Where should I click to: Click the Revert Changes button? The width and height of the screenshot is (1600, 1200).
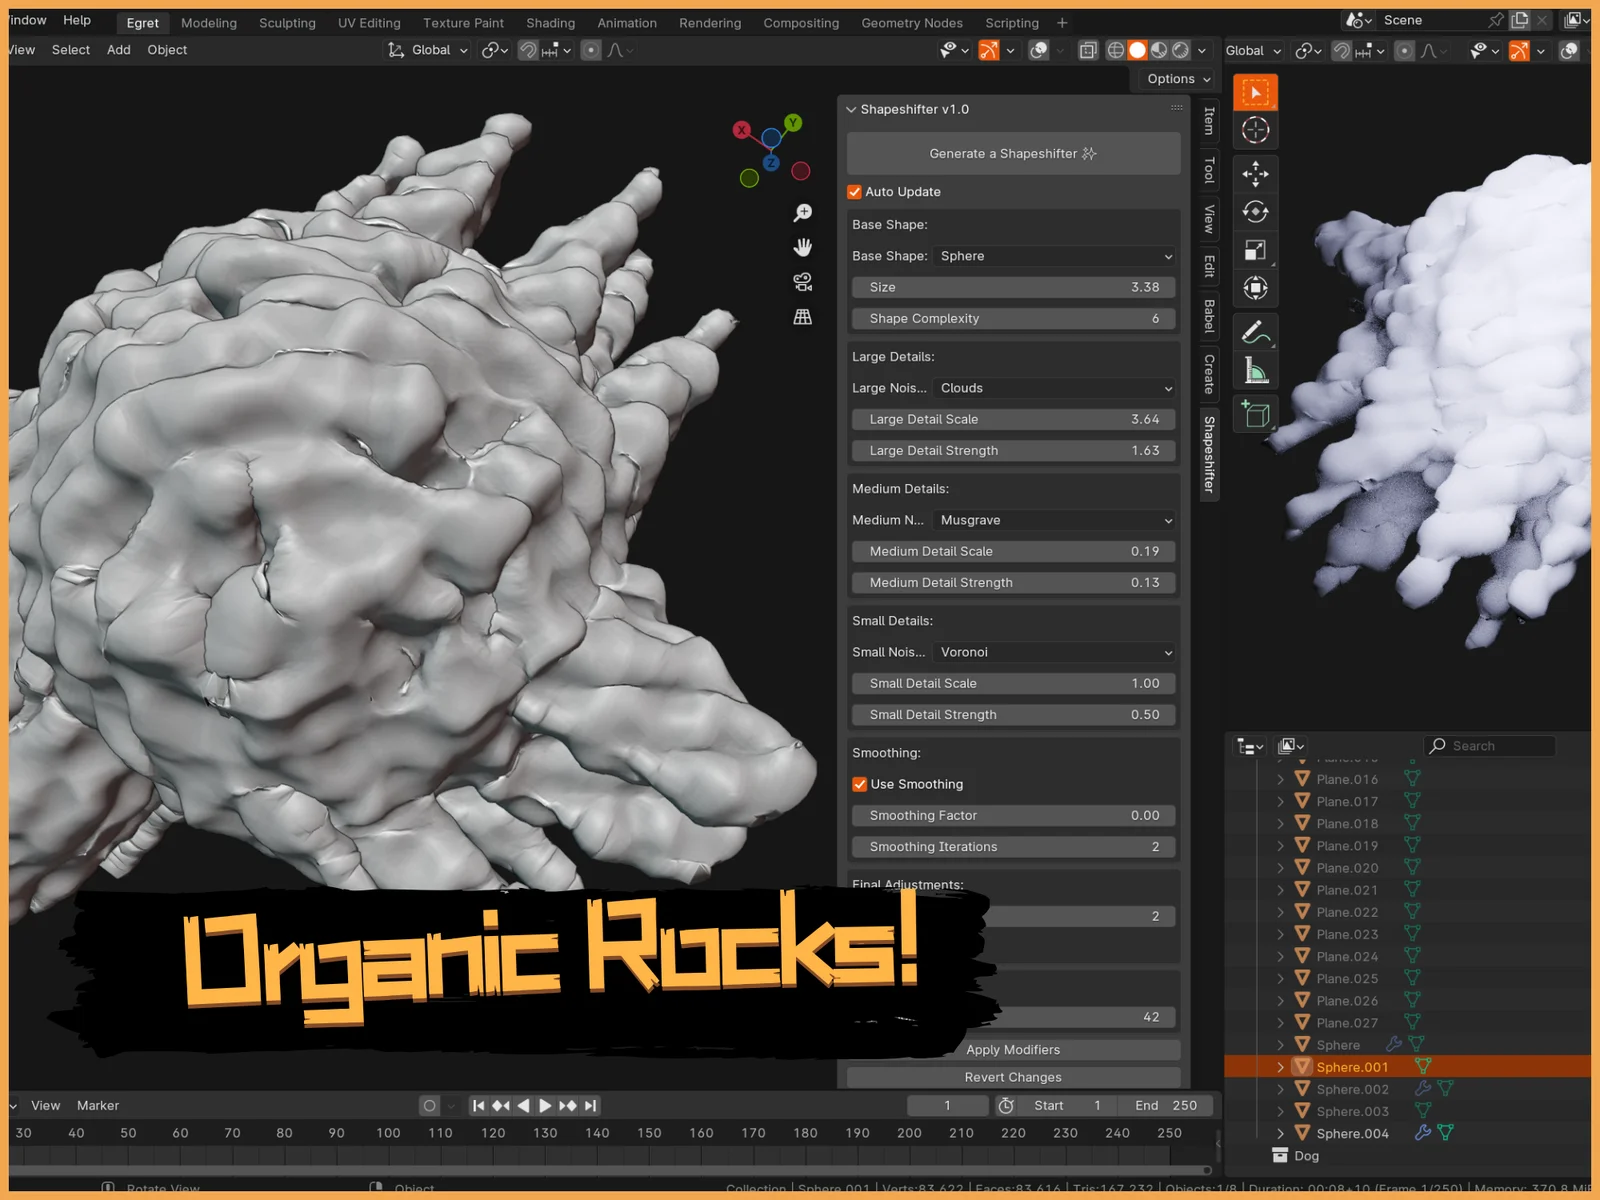[1013, 1077]
